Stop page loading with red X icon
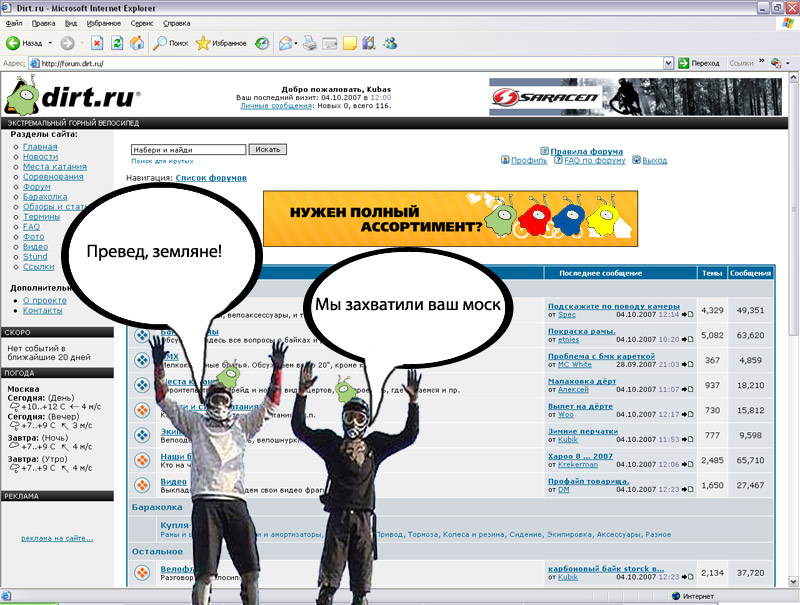 97,43
